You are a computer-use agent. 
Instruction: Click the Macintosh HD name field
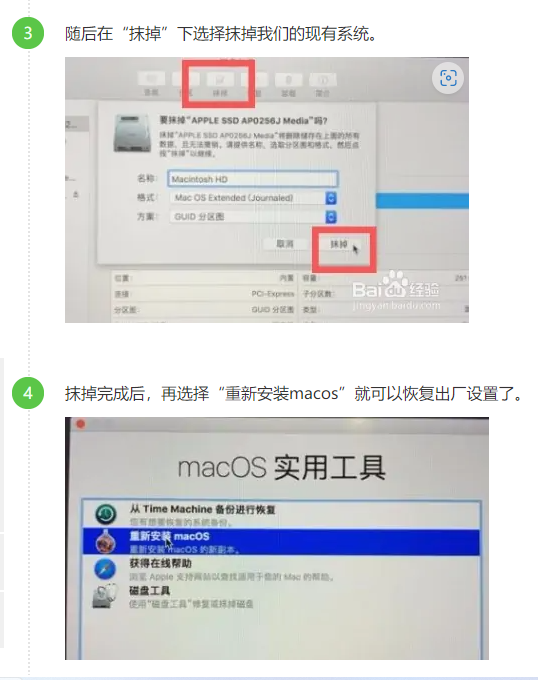(253, 179)
